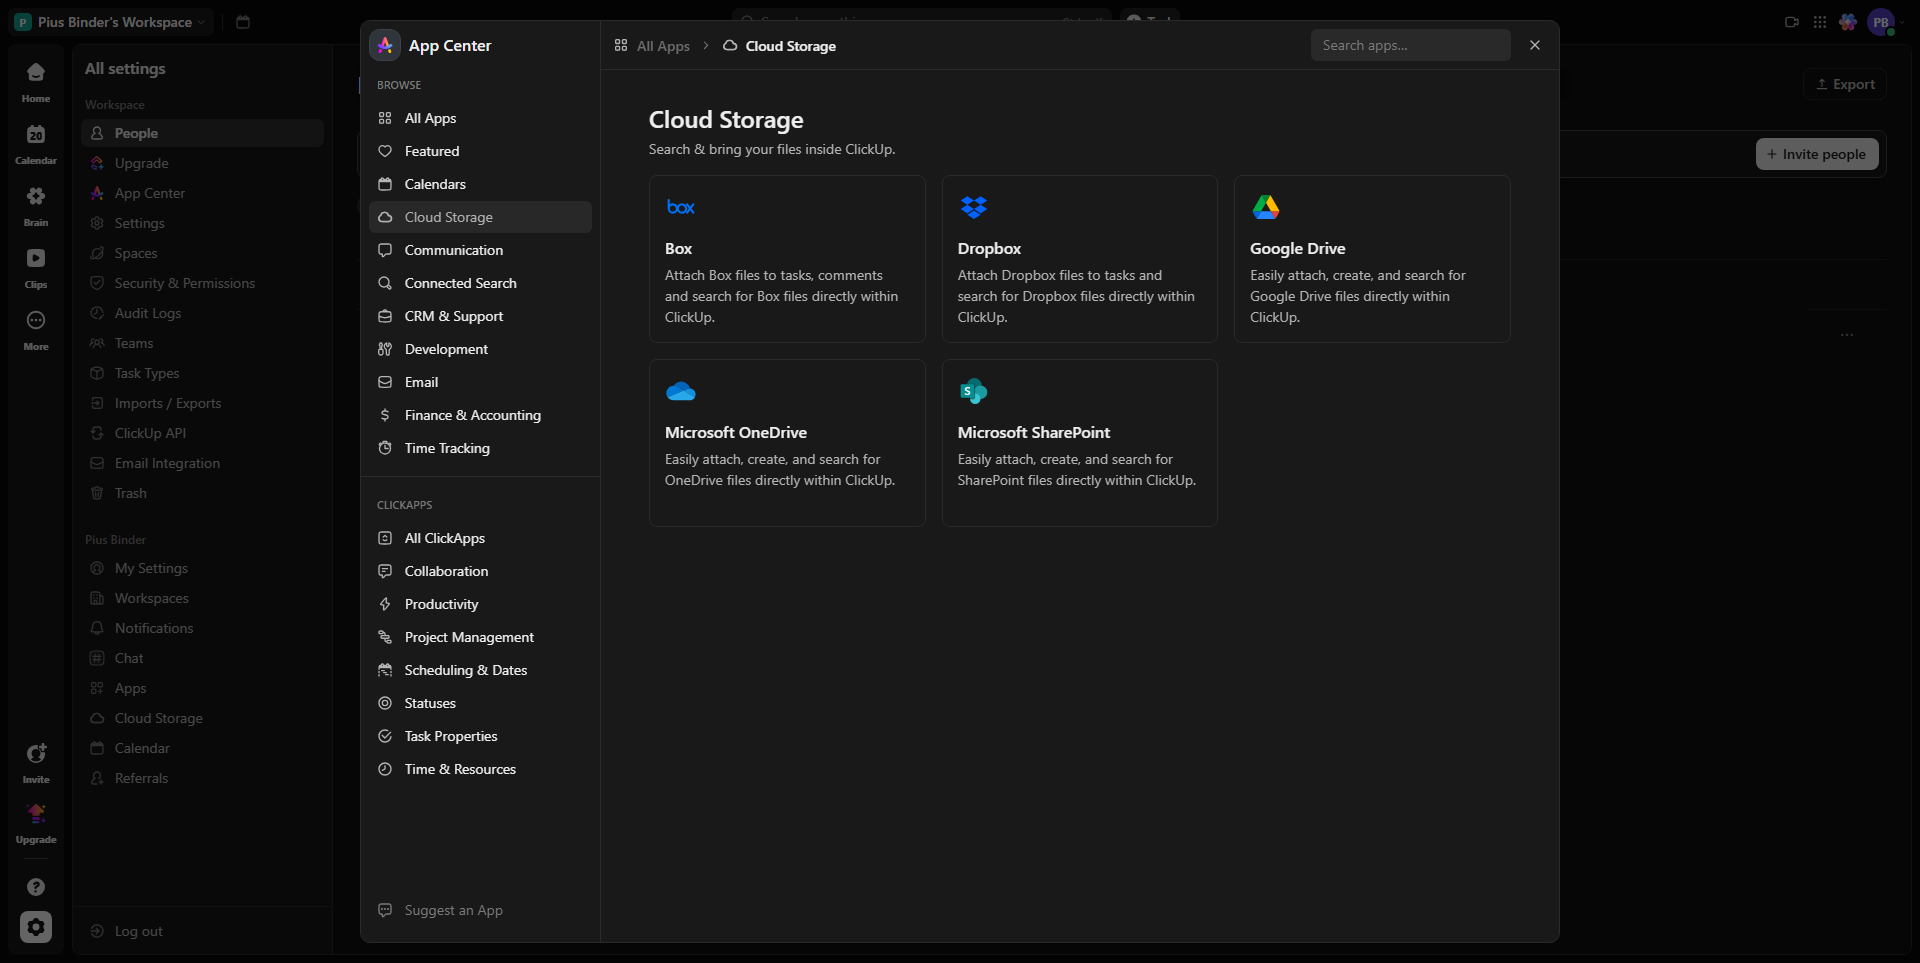Click the Finance dollar sign icon
Viewport: 1920px width, 963px height.
(x=385, y=415)
